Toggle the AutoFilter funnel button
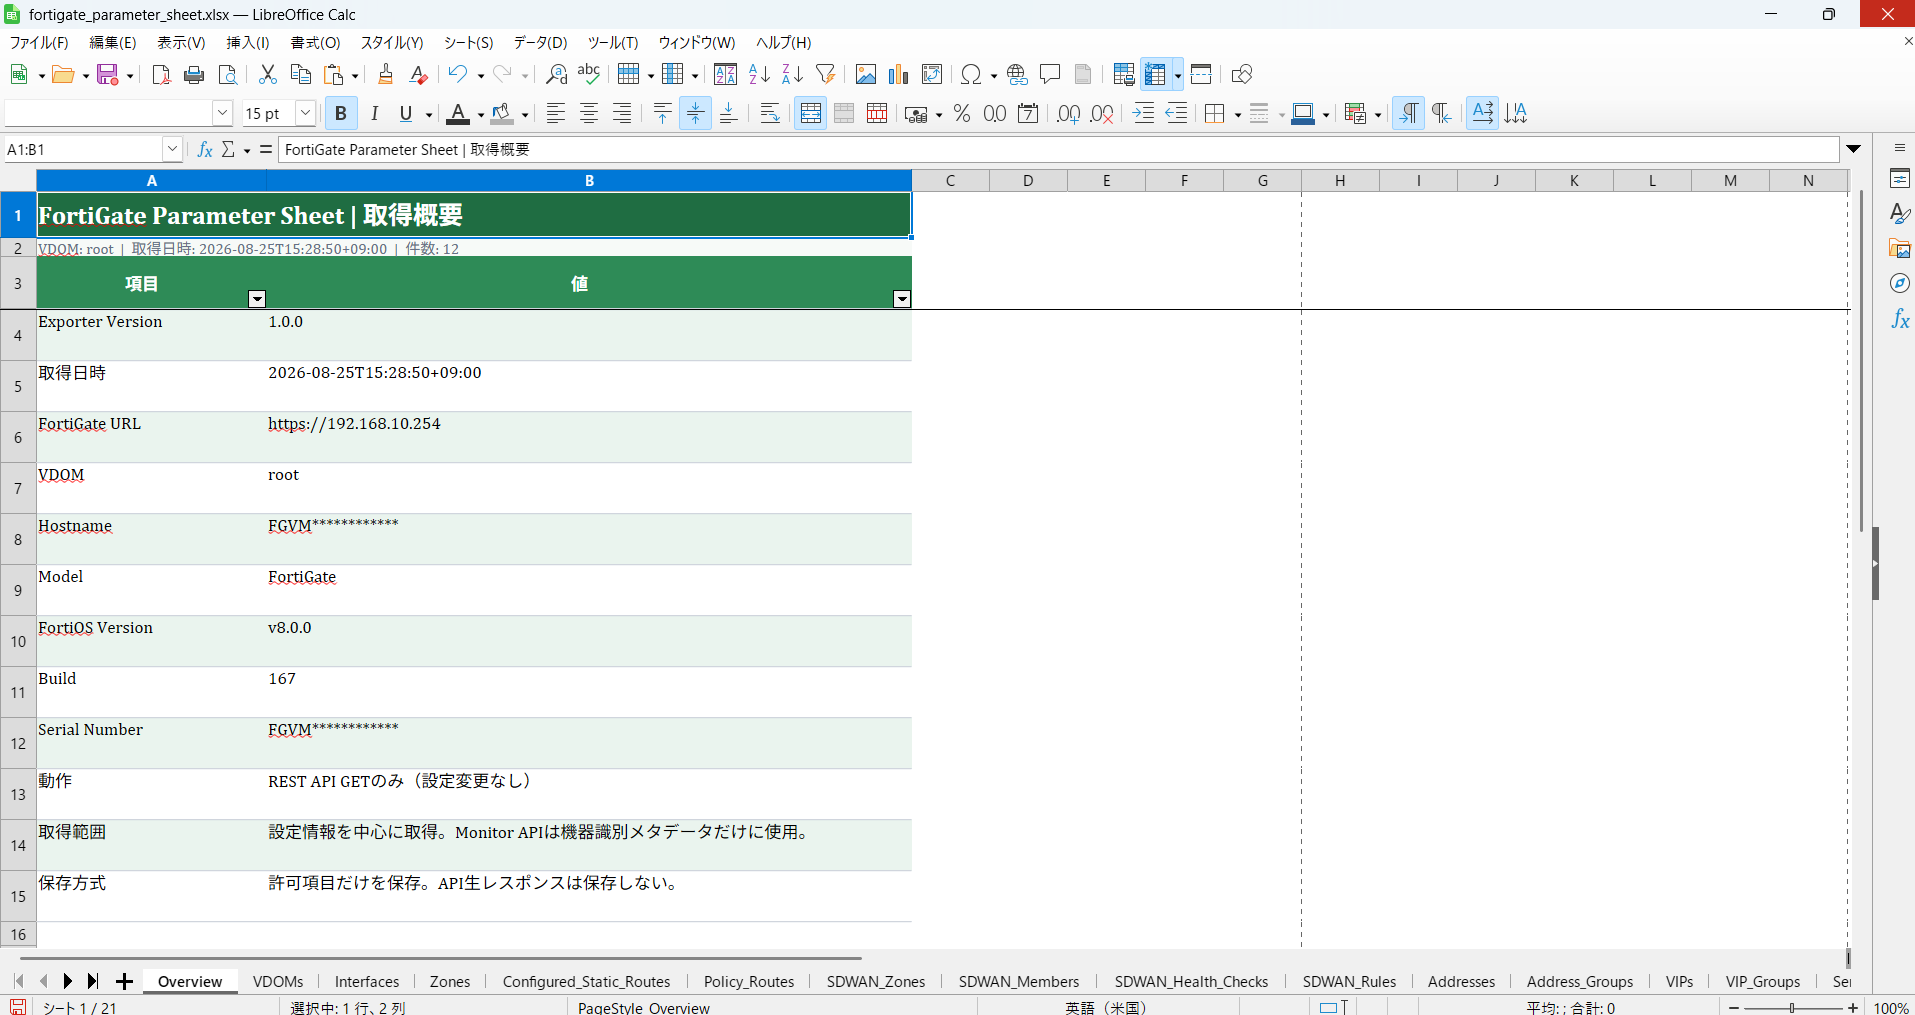Viewport: 1915px width, 1015px height. pos(825,75)
